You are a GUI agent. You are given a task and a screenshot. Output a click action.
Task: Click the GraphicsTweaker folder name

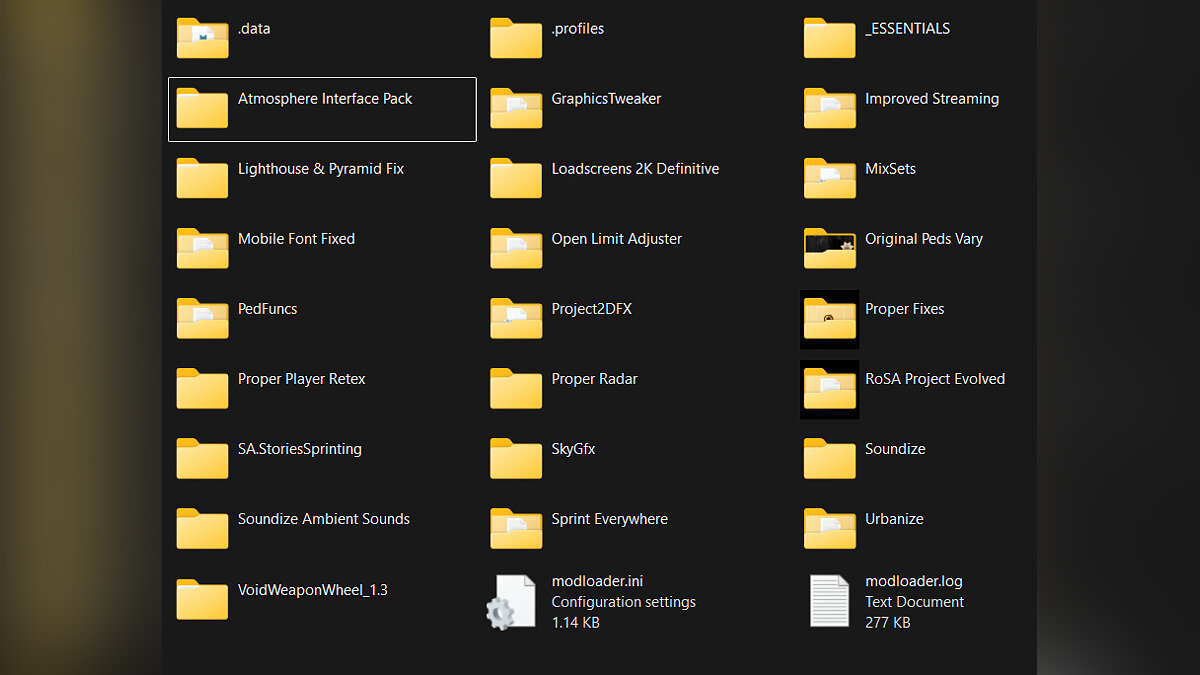[x=606, y=99]
